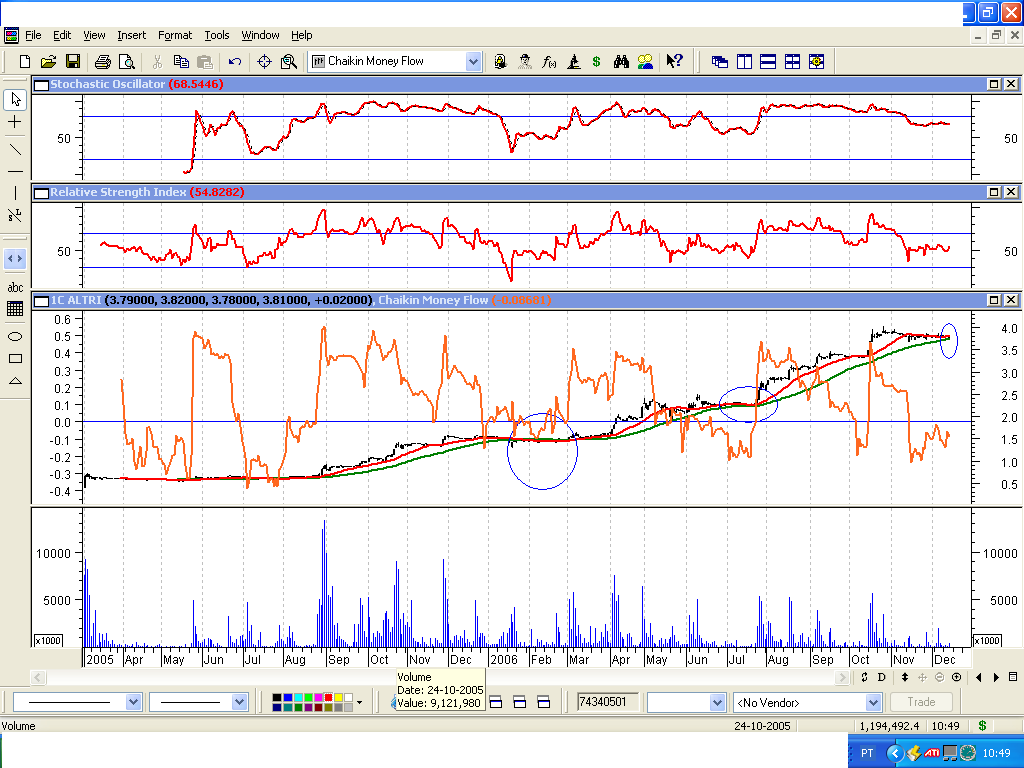
Task: Toggle the D daily periodicity button
Action: coord(881,677)
